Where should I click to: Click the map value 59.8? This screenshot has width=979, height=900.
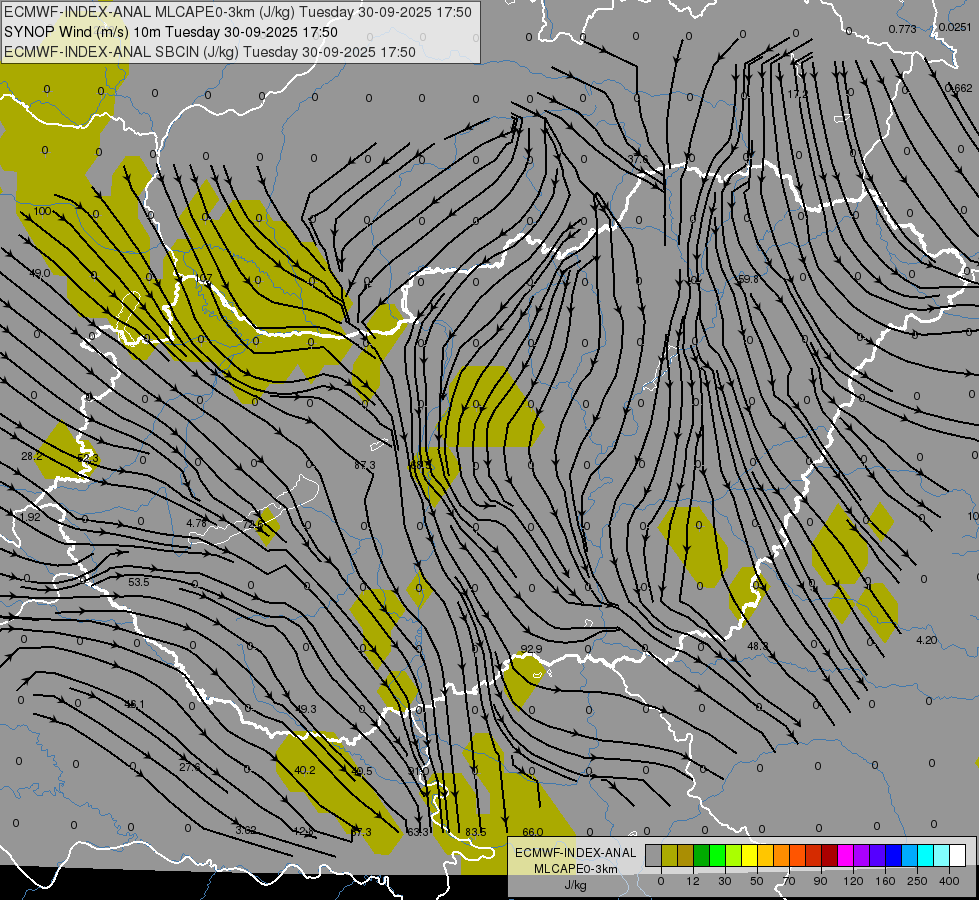click(747, 279)
